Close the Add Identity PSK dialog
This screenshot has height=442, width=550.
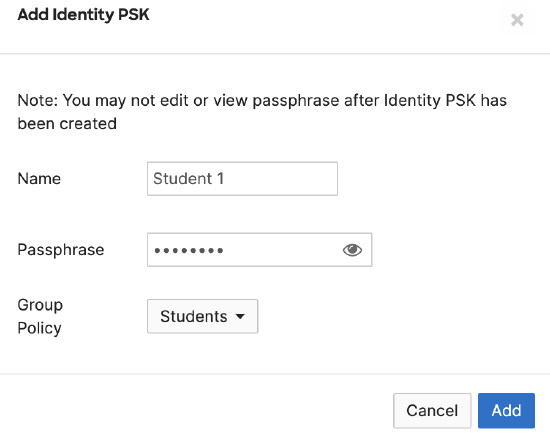point(517,20)
